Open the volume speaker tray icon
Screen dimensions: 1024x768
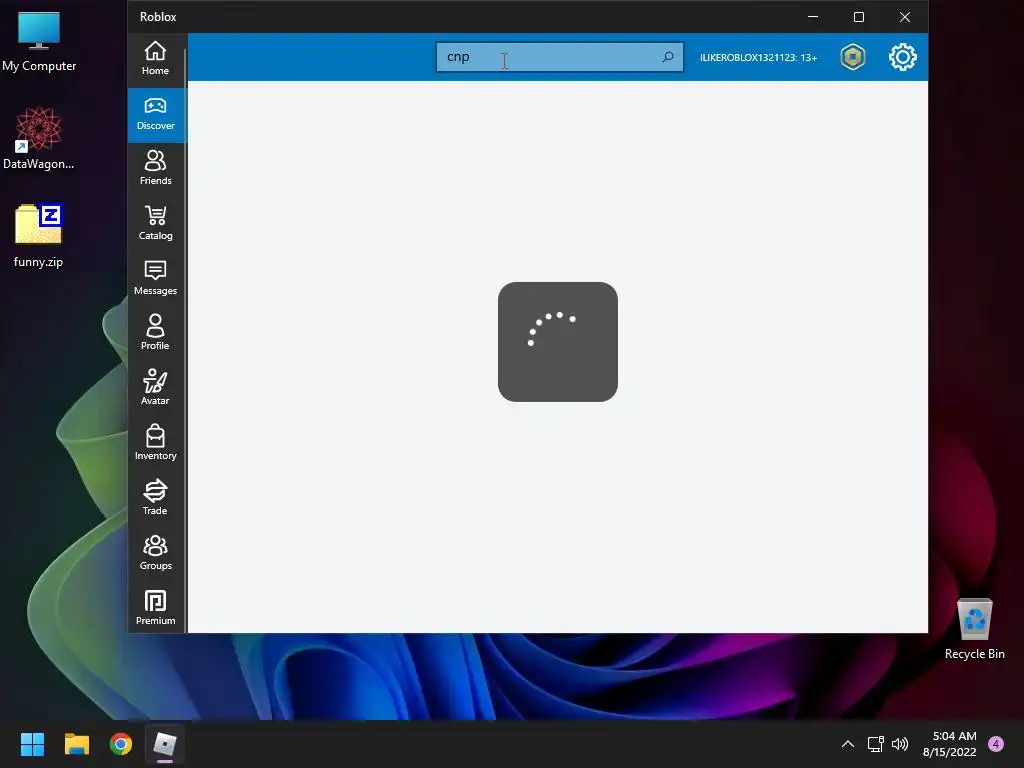coord(900,744)
